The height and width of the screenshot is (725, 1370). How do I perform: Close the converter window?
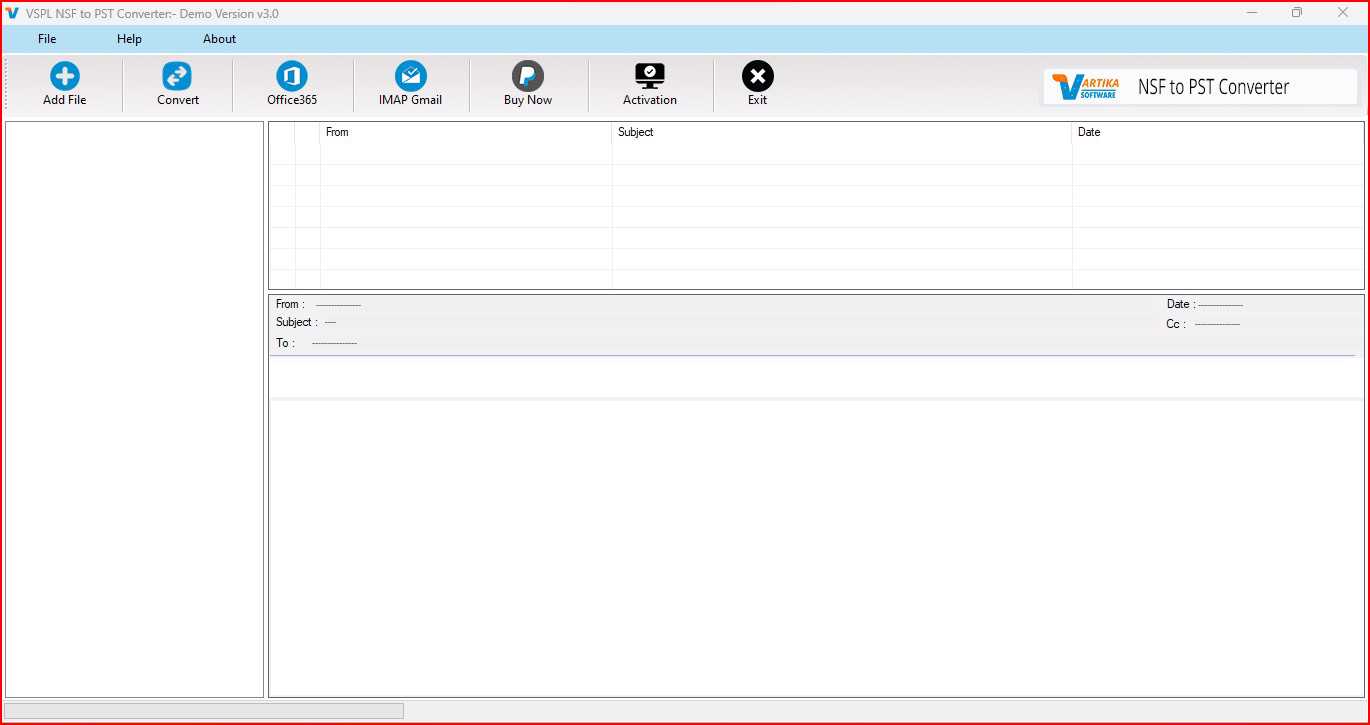(x=1343, y=13)
